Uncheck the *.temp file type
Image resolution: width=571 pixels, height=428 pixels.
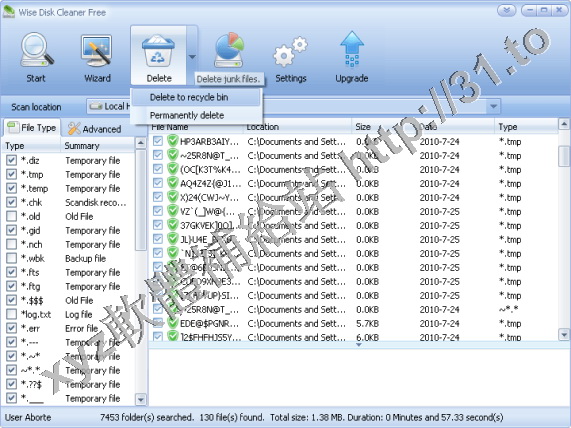pos(11,188)
